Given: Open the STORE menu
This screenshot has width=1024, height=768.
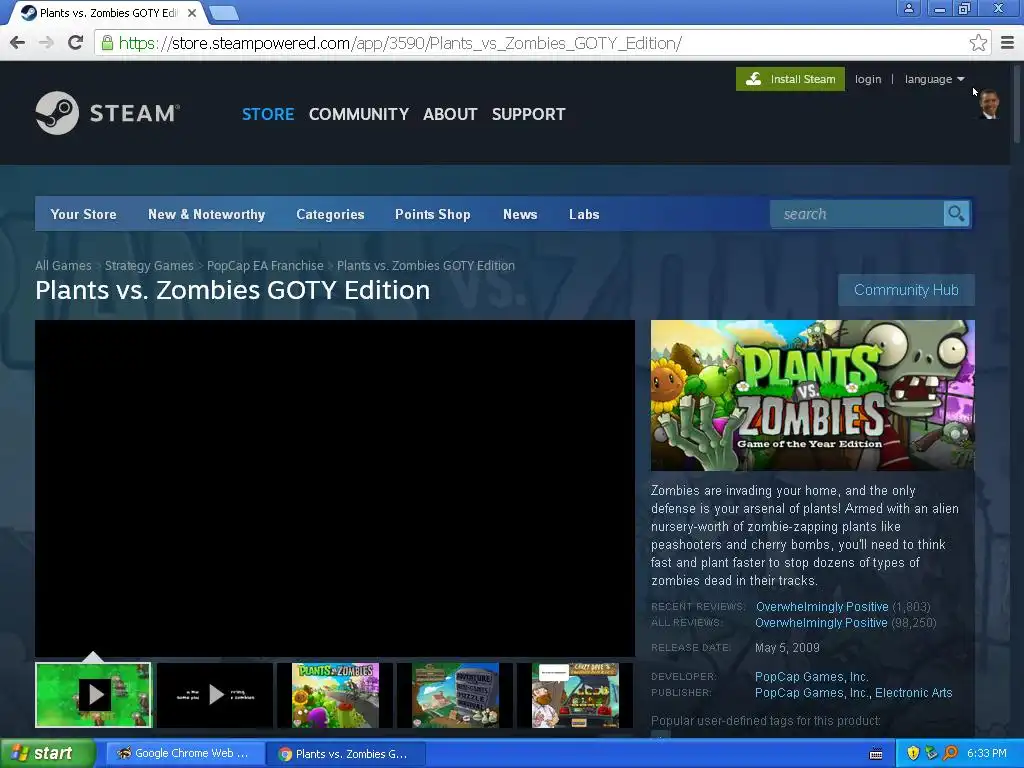Looking at the screenshot, I should tap(268, 114).
